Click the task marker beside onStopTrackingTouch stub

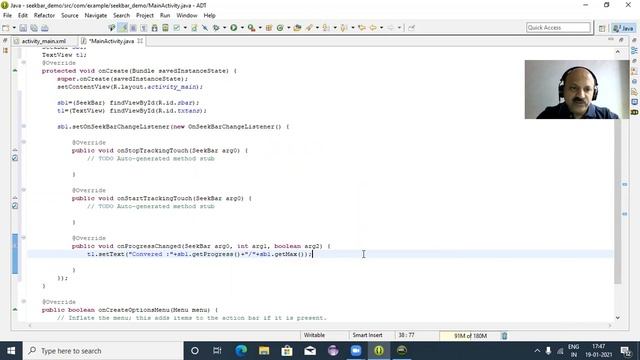click(15, 158)
